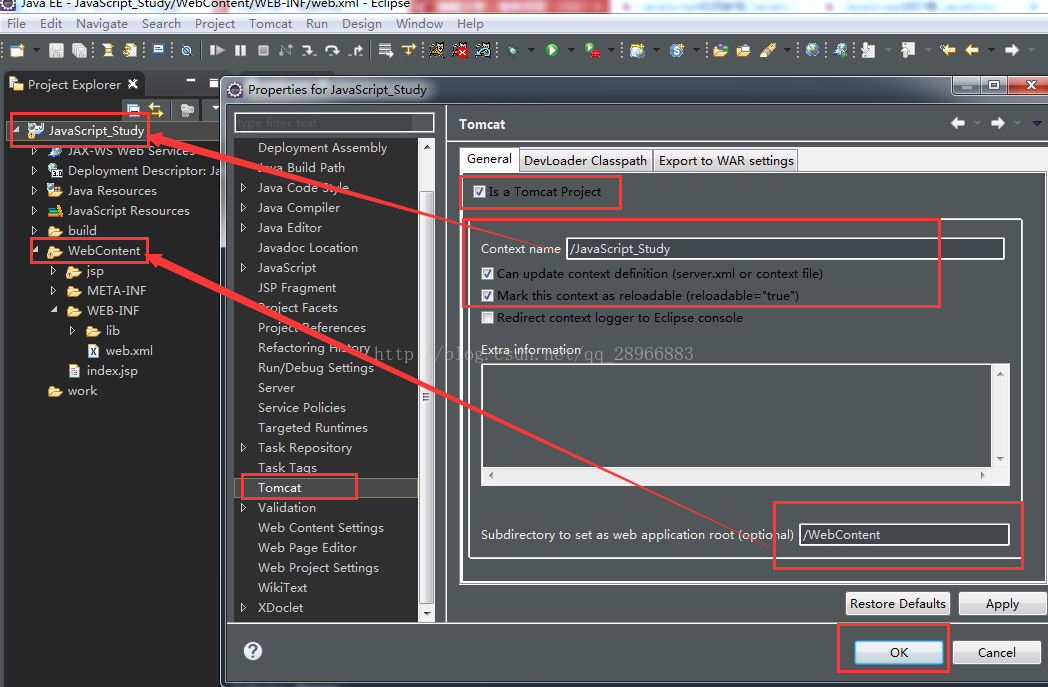Viewport: 1048px width, 687px height.
Task: Click the help question mark icon
Action: (x=253, y=651)
